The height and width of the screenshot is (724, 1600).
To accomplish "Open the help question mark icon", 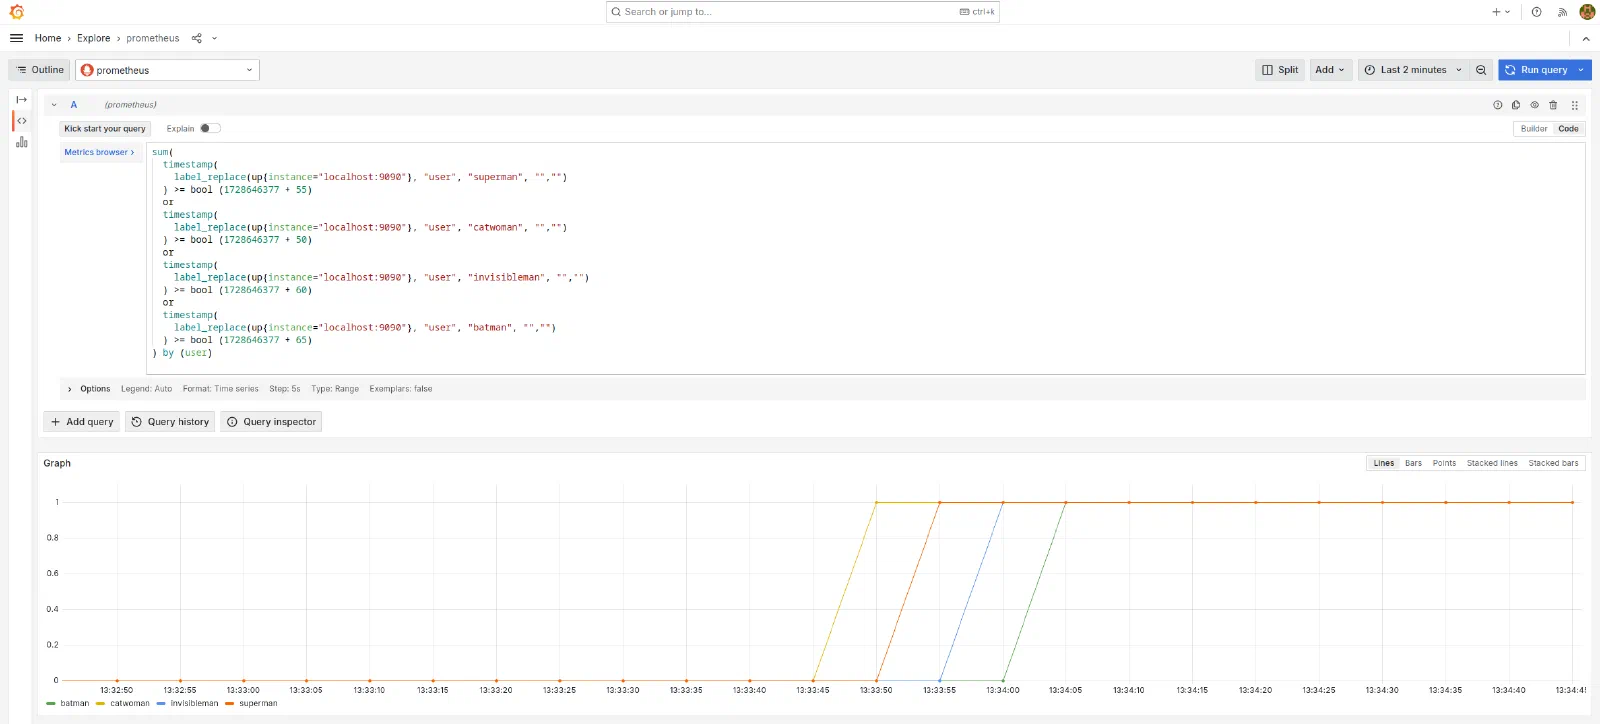I will (x=1536, y=12).
